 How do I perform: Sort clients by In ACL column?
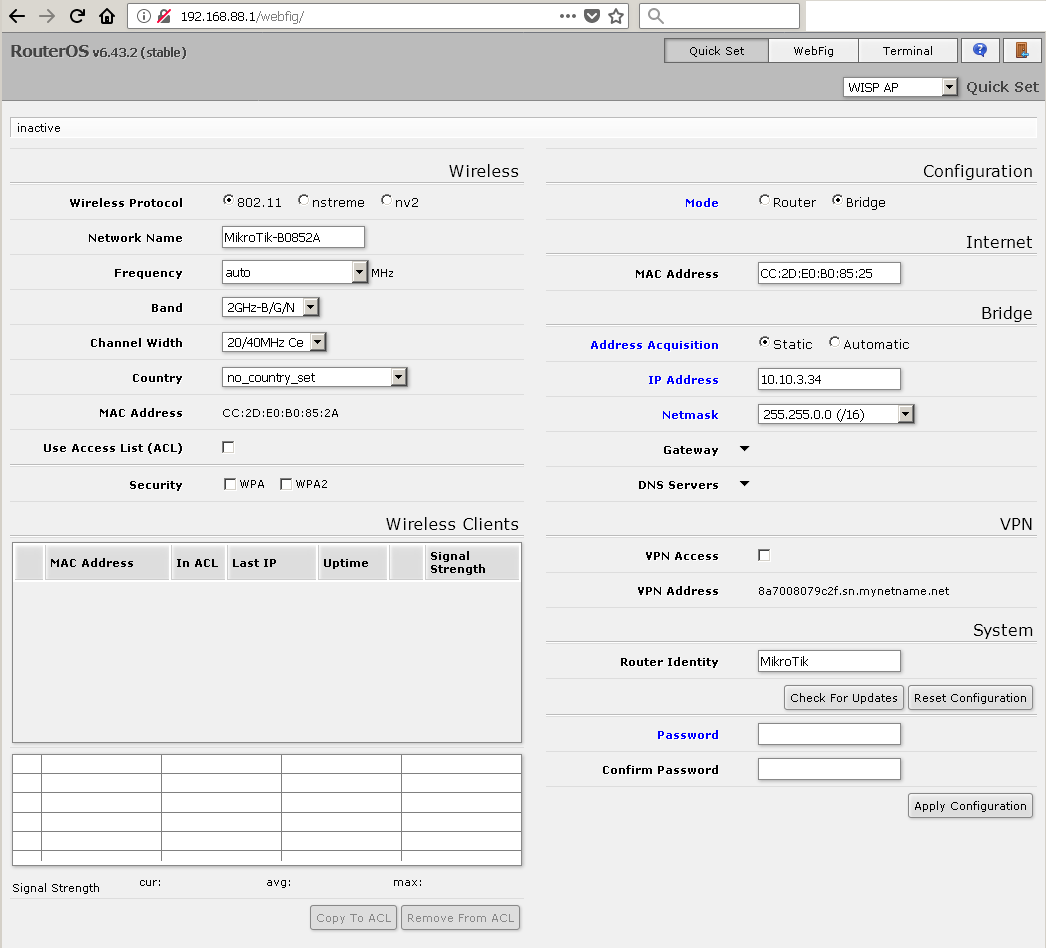coord(198,562)
